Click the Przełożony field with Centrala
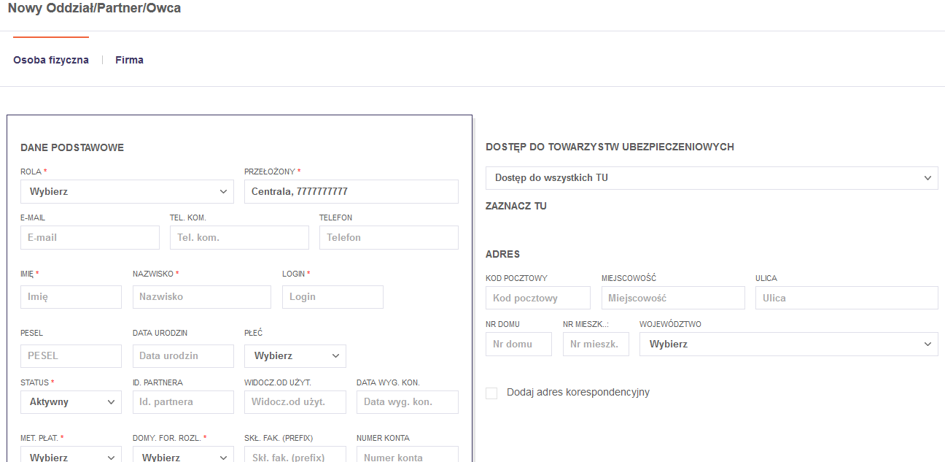The image size is (945, 462). point(350,191)
